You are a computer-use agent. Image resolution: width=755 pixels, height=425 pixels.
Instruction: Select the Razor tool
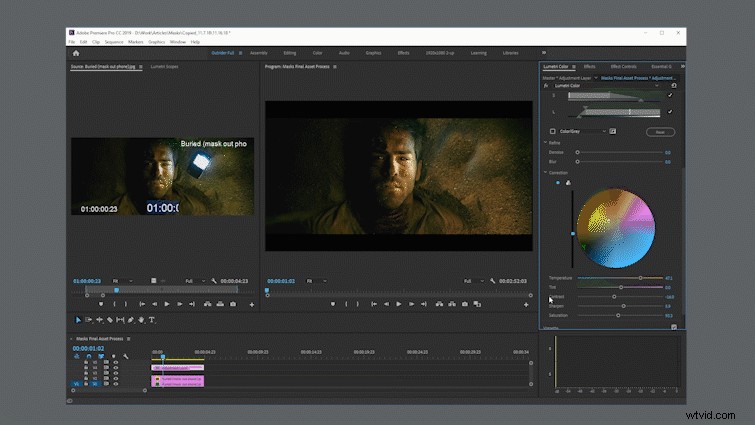(x=110, y=320)
